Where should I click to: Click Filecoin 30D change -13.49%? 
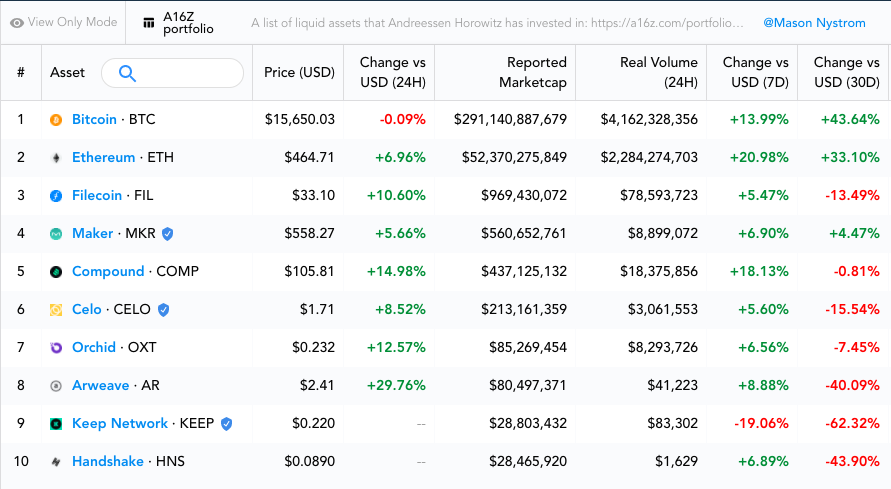(x=852, y=195)
